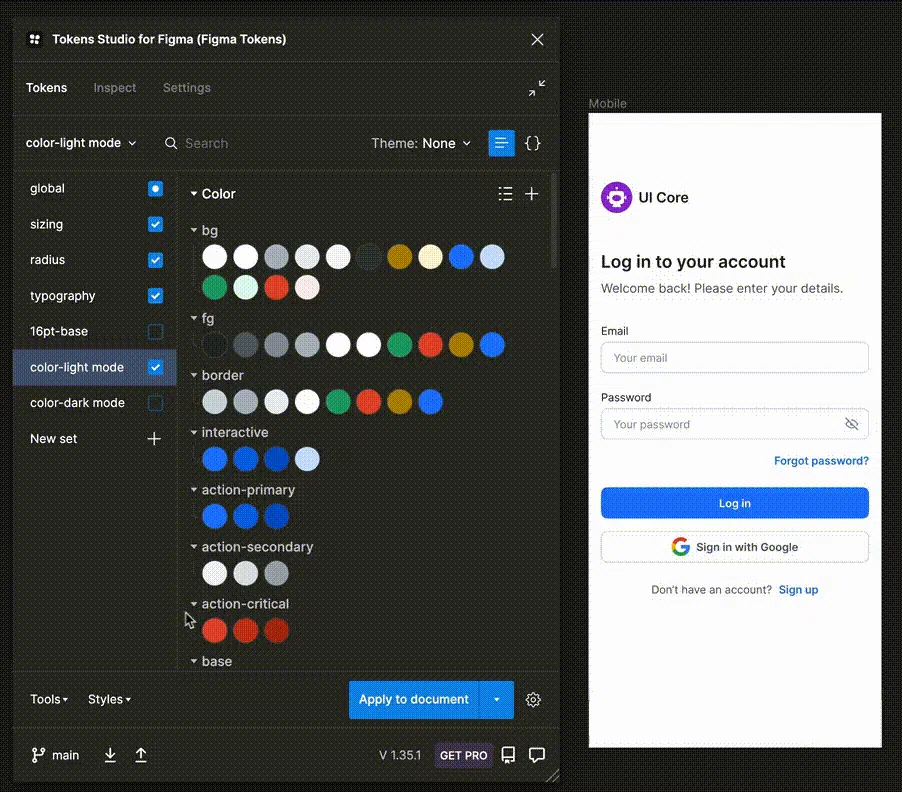This screenshot has height=792, width=902.
Task: Switch to the Settings tab
Action: point(186,87)
